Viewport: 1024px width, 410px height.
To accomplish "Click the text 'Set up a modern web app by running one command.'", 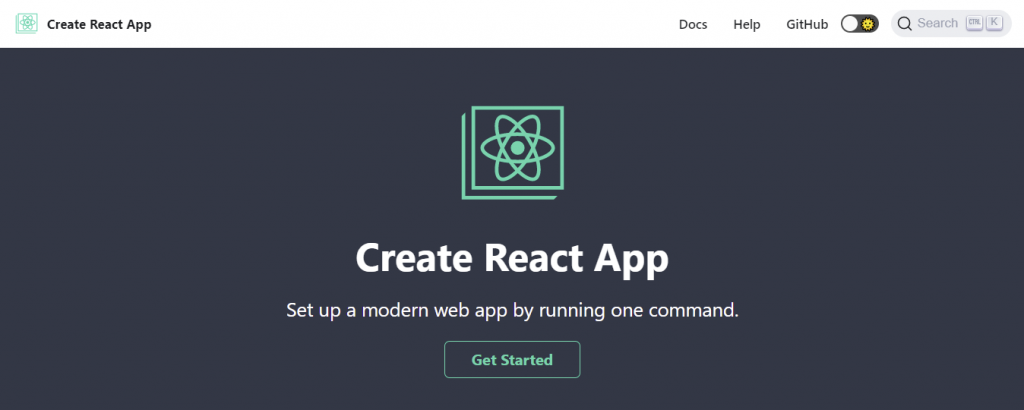I will (x=512, y=310).
